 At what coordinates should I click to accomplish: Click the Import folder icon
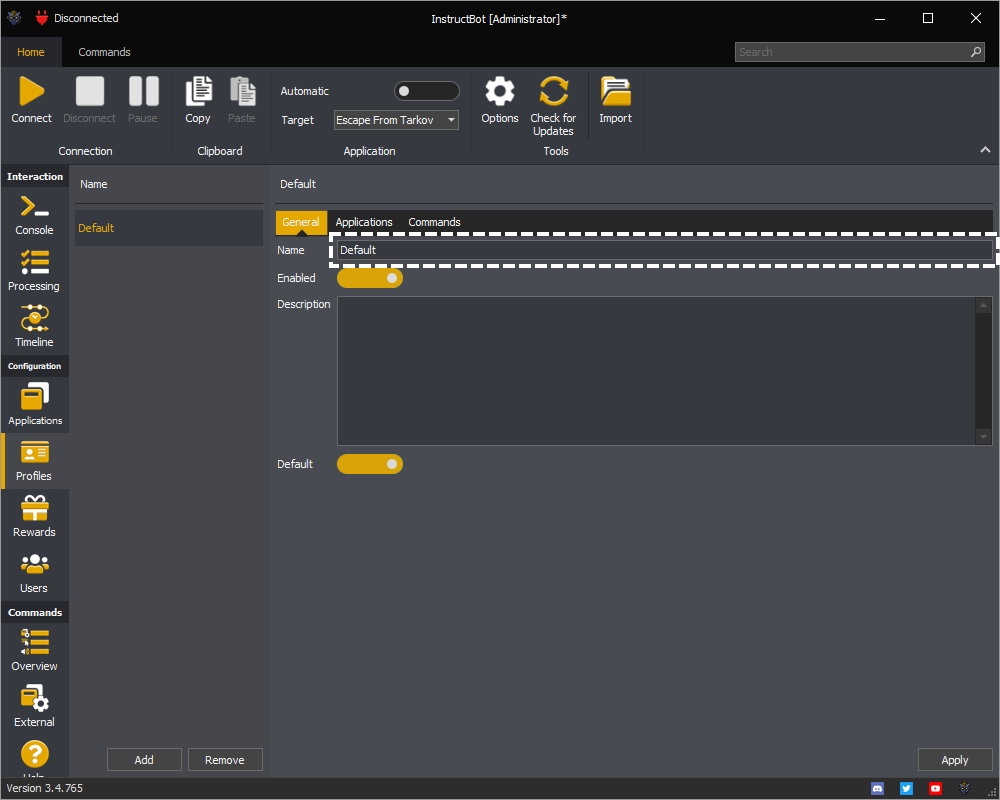615,91
